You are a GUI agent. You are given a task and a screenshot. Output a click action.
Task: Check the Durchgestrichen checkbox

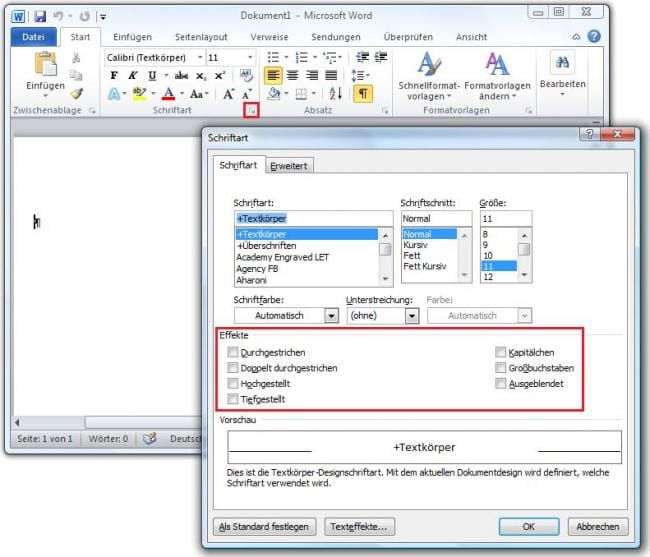click(x=233, y=352)
